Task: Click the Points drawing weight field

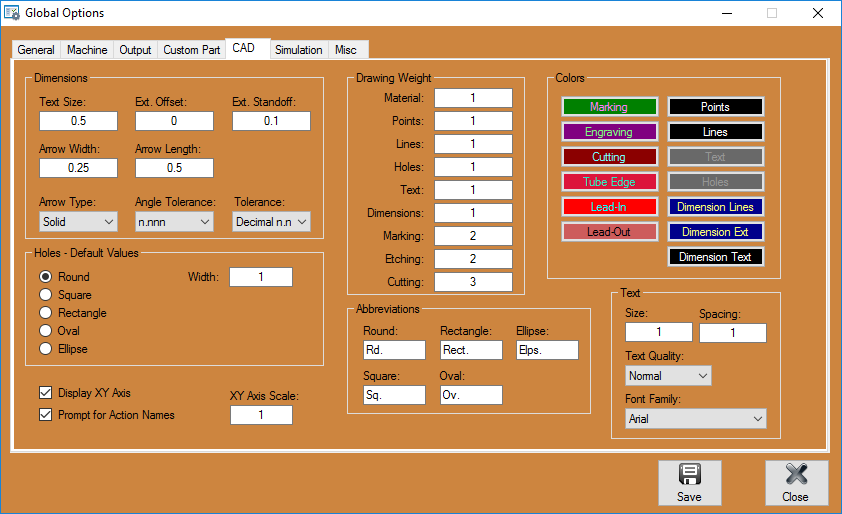Action: coord(473,121)
